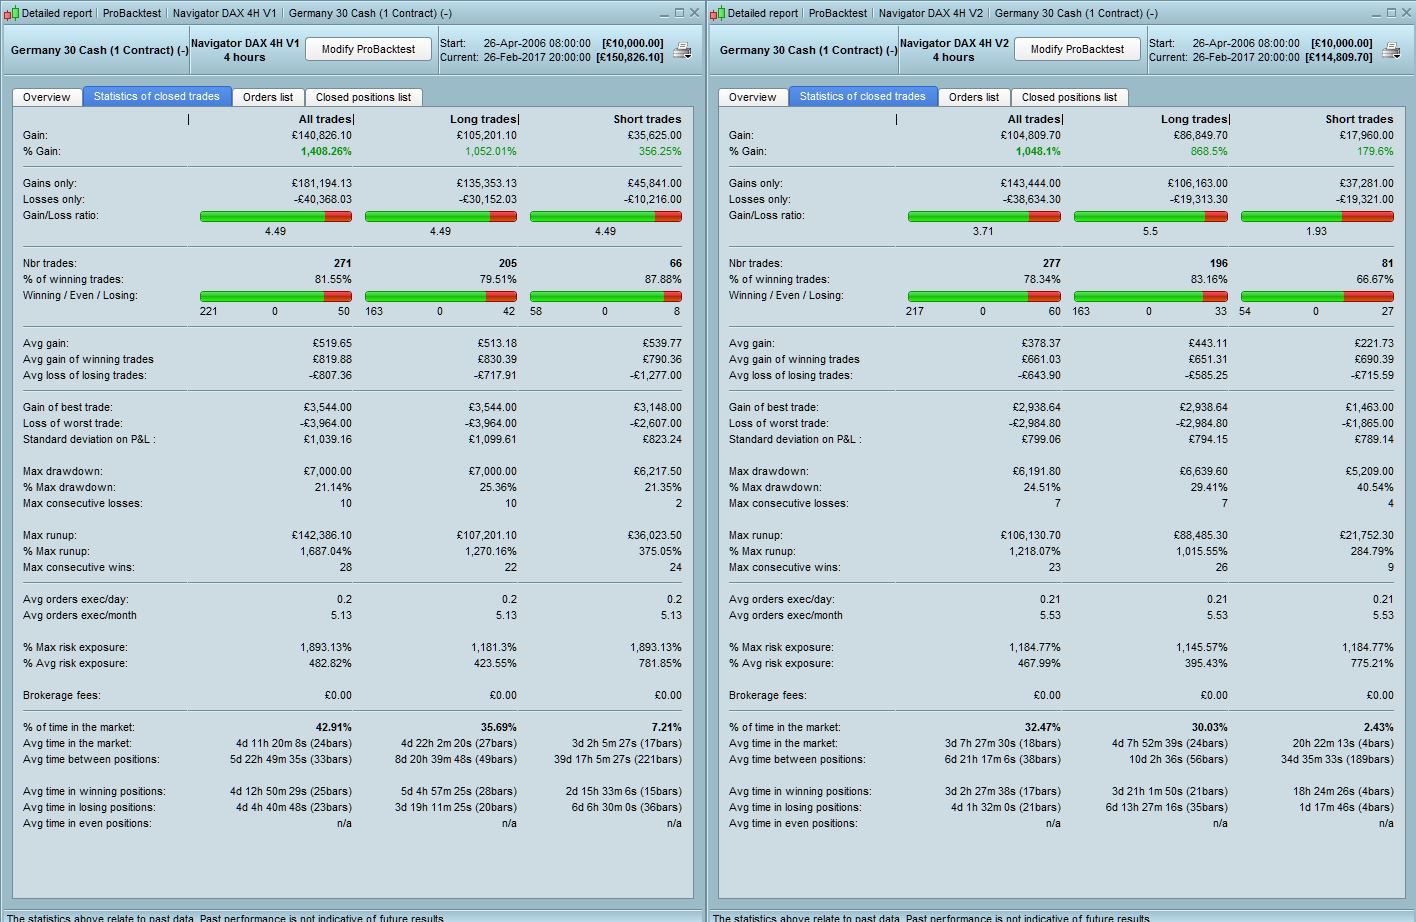Click the Germany 30 Cash instrument label in V2
This screenshot has width=1416, height=922.
click(808, 50)
